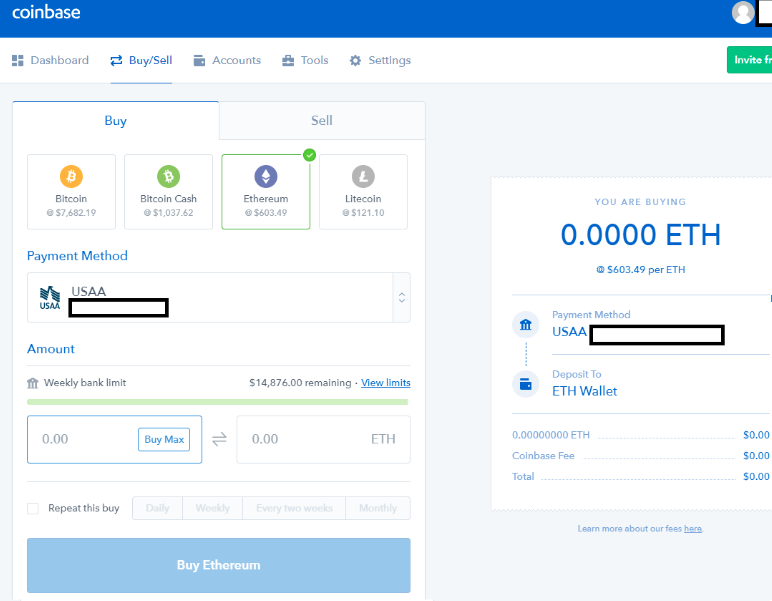The height and width of the screenshot is (601, 772).
Task: Click the Buy/Sell arrows icon
Action: 116,61
